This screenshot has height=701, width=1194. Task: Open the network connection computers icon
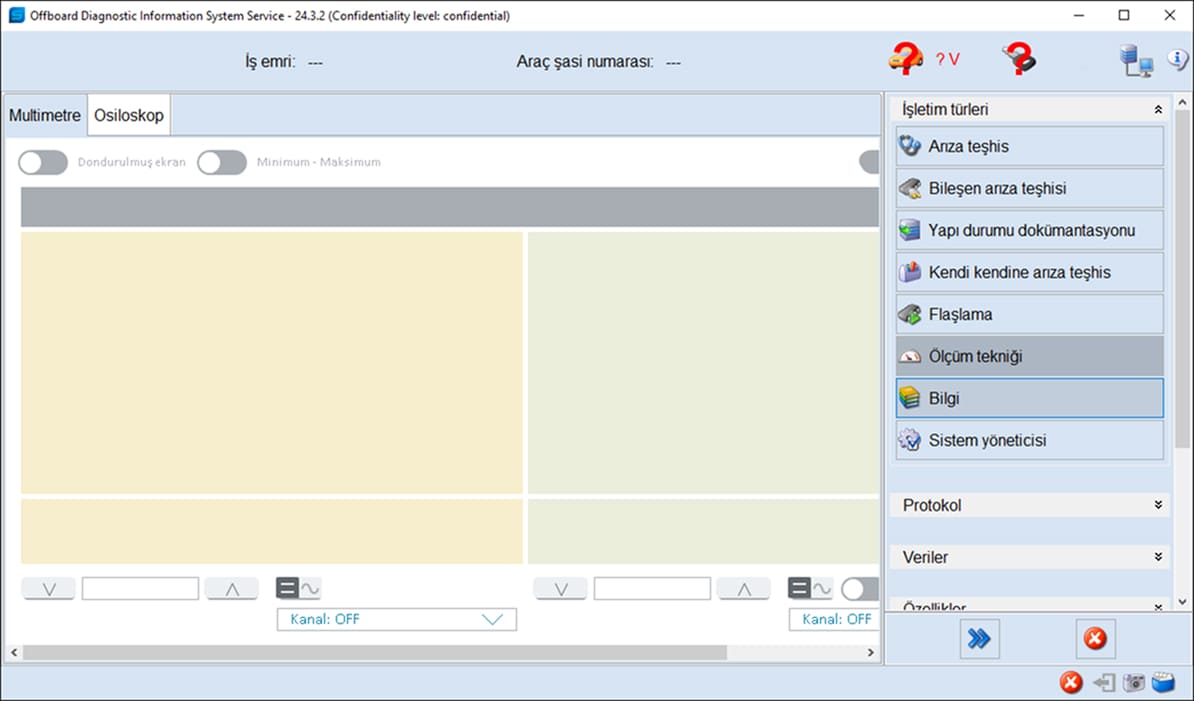[x=1136, y=61]
